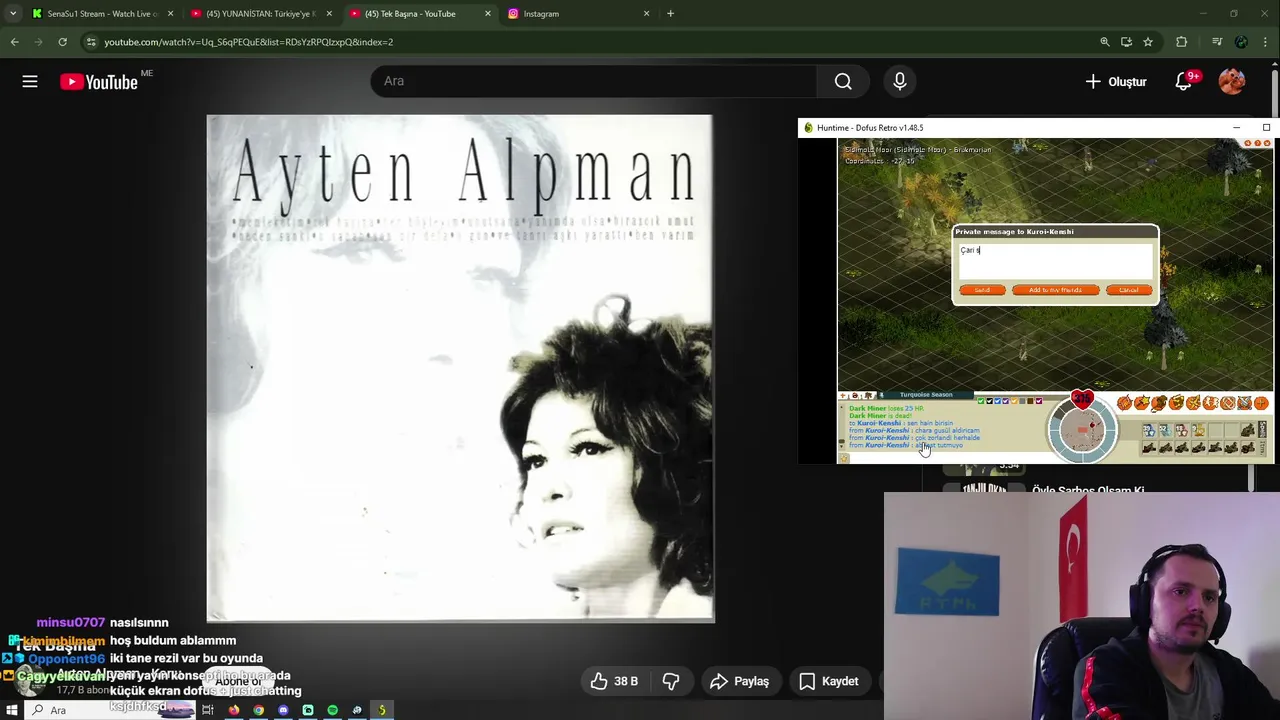Image resolution: width=1280 pixels, height=720 pixels.
Task: Maximize the Huntime Dofus Retro window
Action: pos(1266,128)
